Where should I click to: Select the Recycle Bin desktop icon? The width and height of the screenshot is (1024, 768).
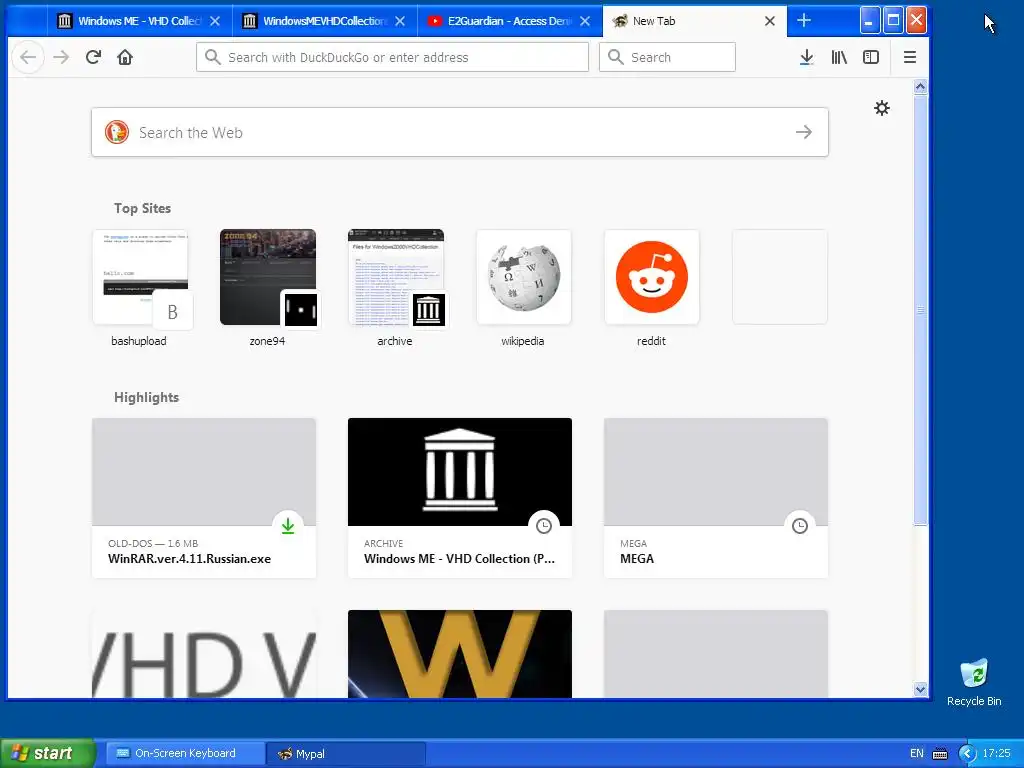click(974, 682)
